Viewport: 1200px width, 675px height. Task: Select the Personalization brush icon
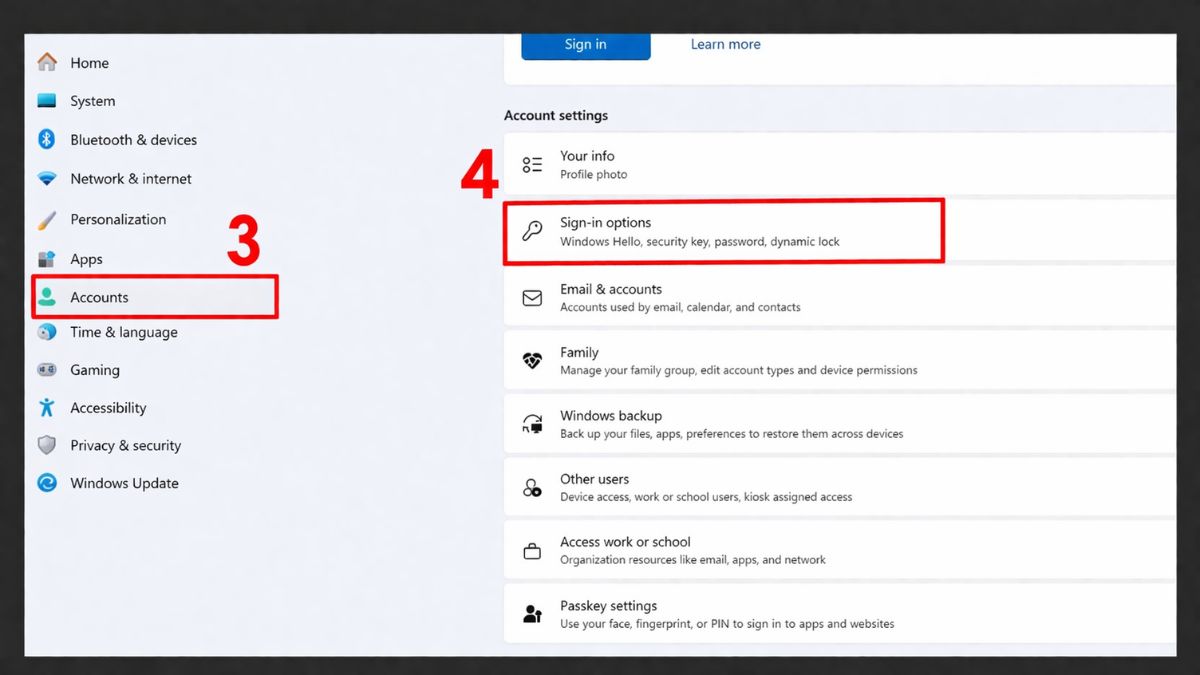pyautogui.click(x=46, y=219)
